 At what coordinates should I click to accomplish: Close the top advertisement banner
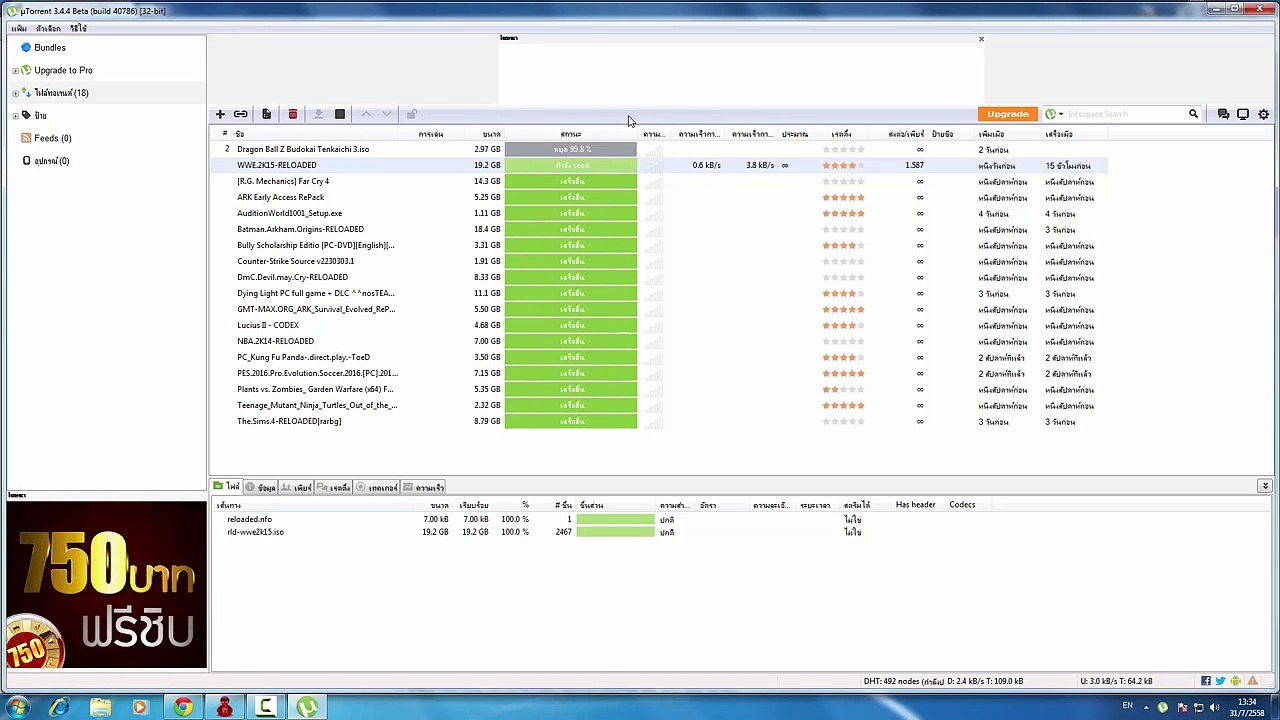[x=981, y=39]
